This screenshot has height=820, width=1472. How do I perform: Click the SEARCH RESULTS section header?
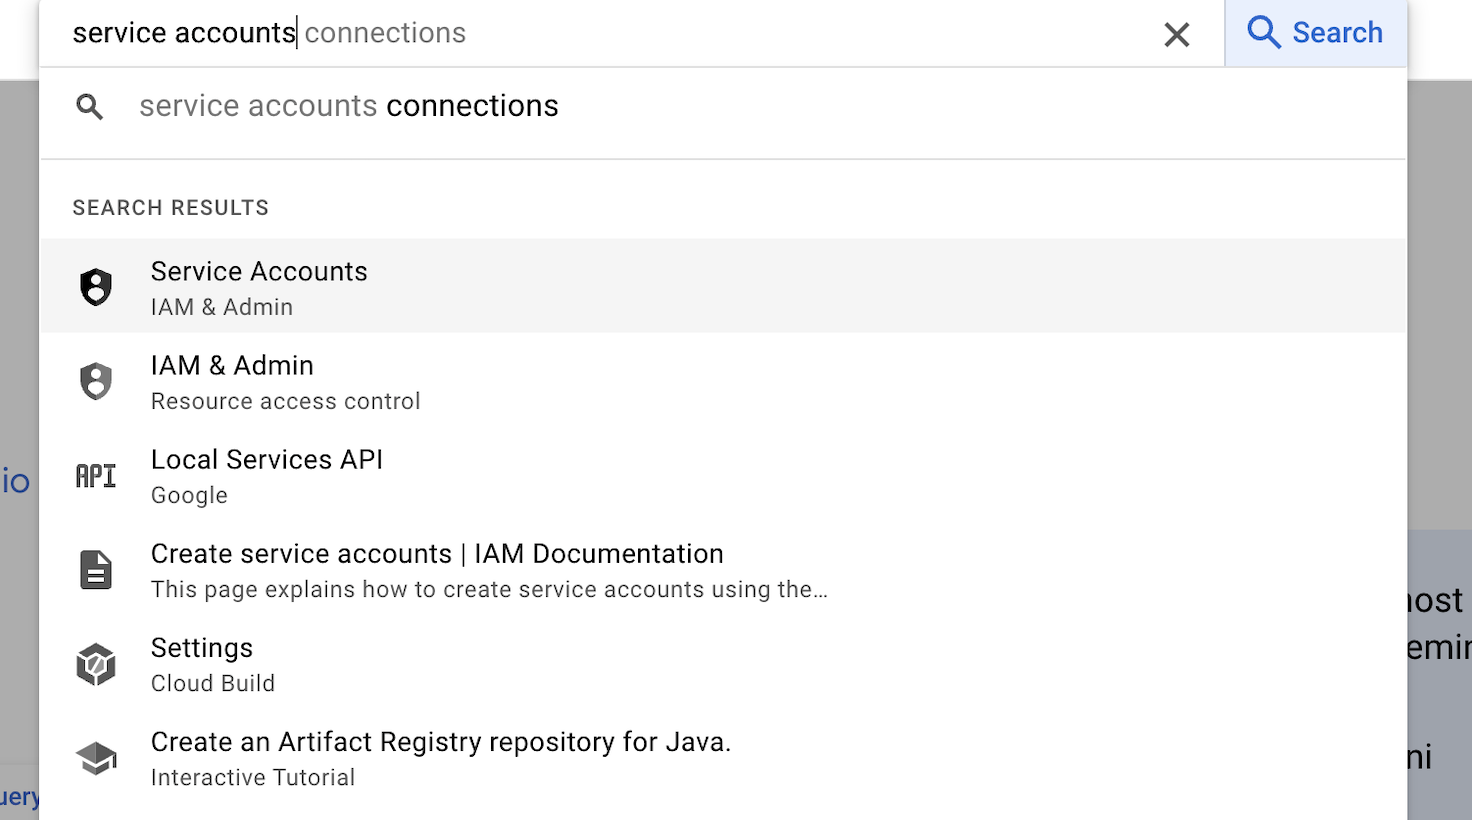coord(170,207)
